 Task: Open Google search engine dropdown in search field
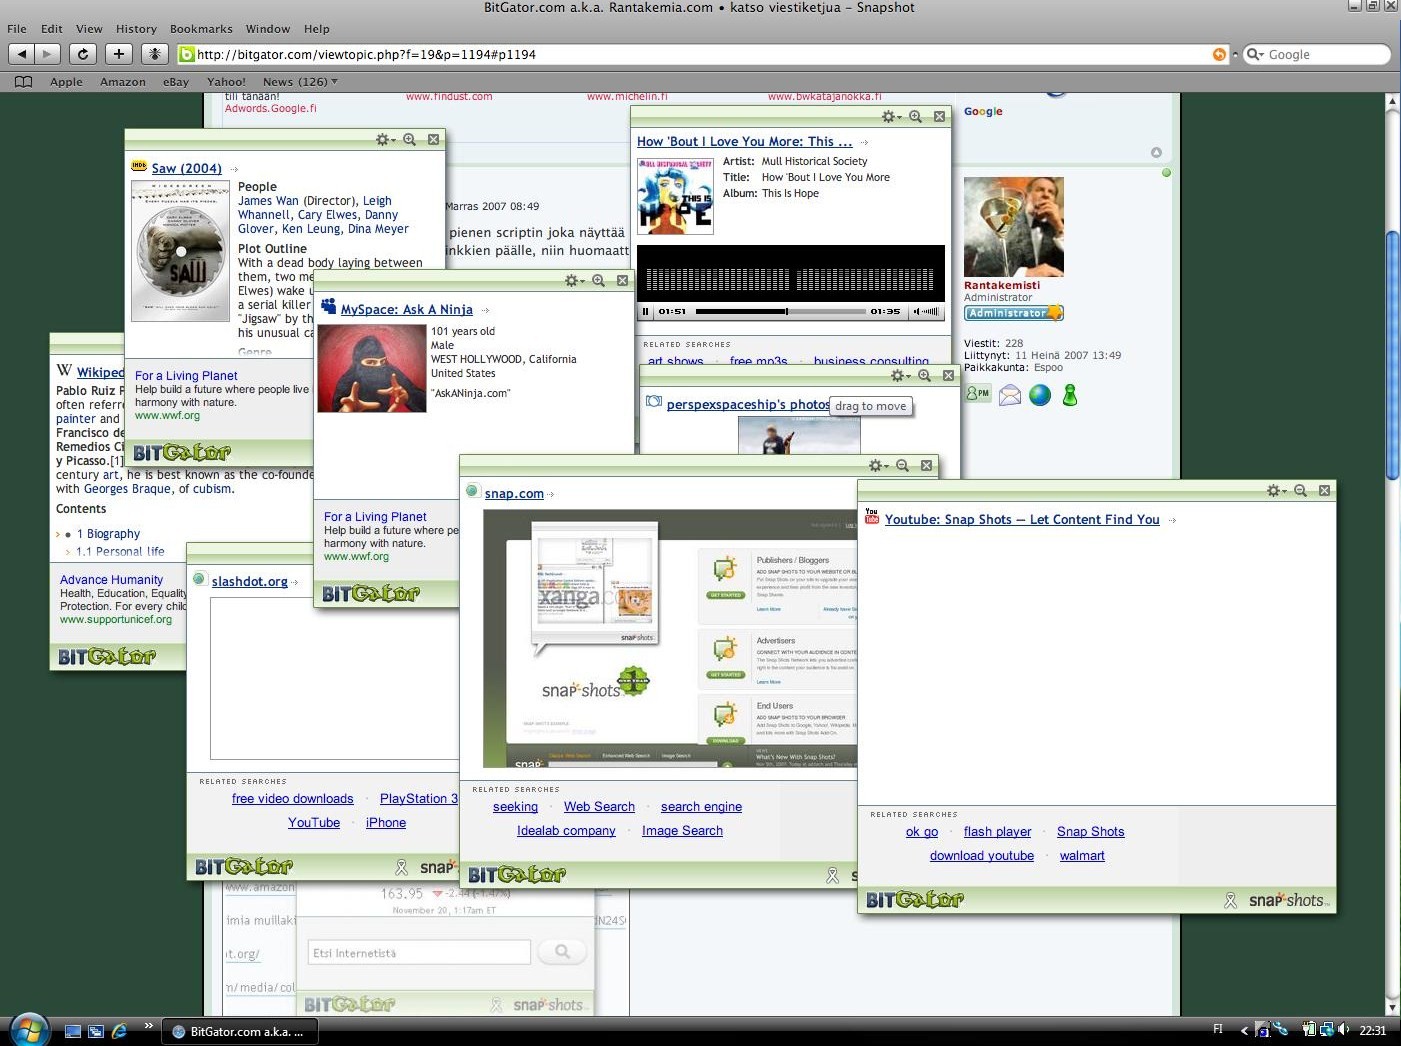1255,54
